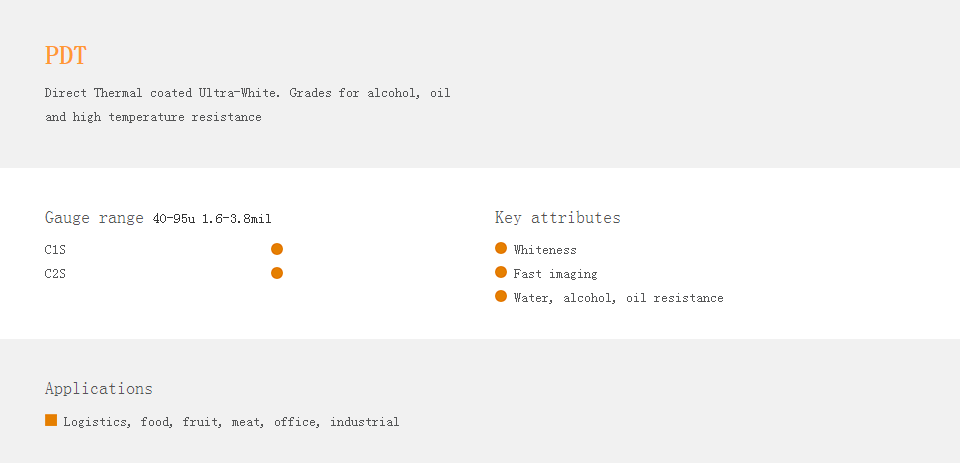Click the orange dot beside C1S

point(277,249)
